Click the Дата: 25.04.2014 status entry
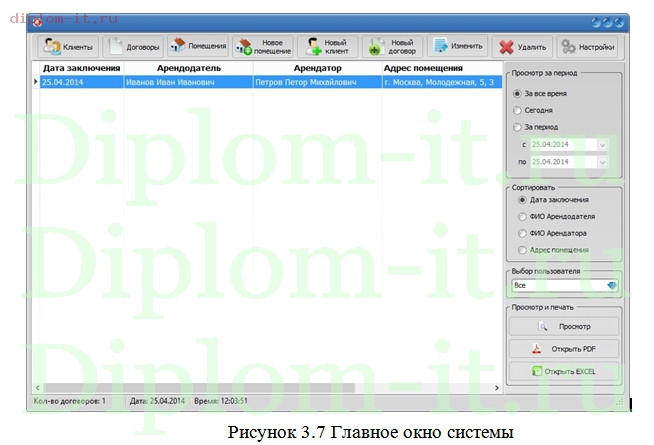Image resolution: width=654 pixels, height=445 pixels. pyautogui.click(x=157, y=401)
